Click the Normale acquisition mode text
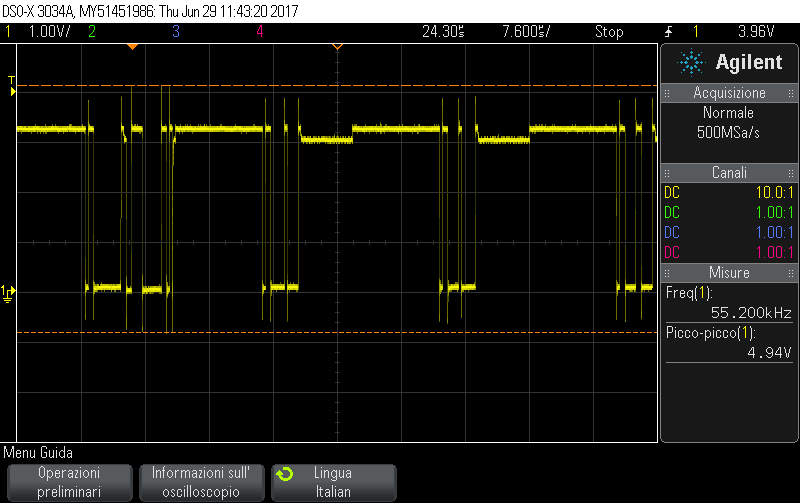Screen dimensions: 800x503 (728, 113)
